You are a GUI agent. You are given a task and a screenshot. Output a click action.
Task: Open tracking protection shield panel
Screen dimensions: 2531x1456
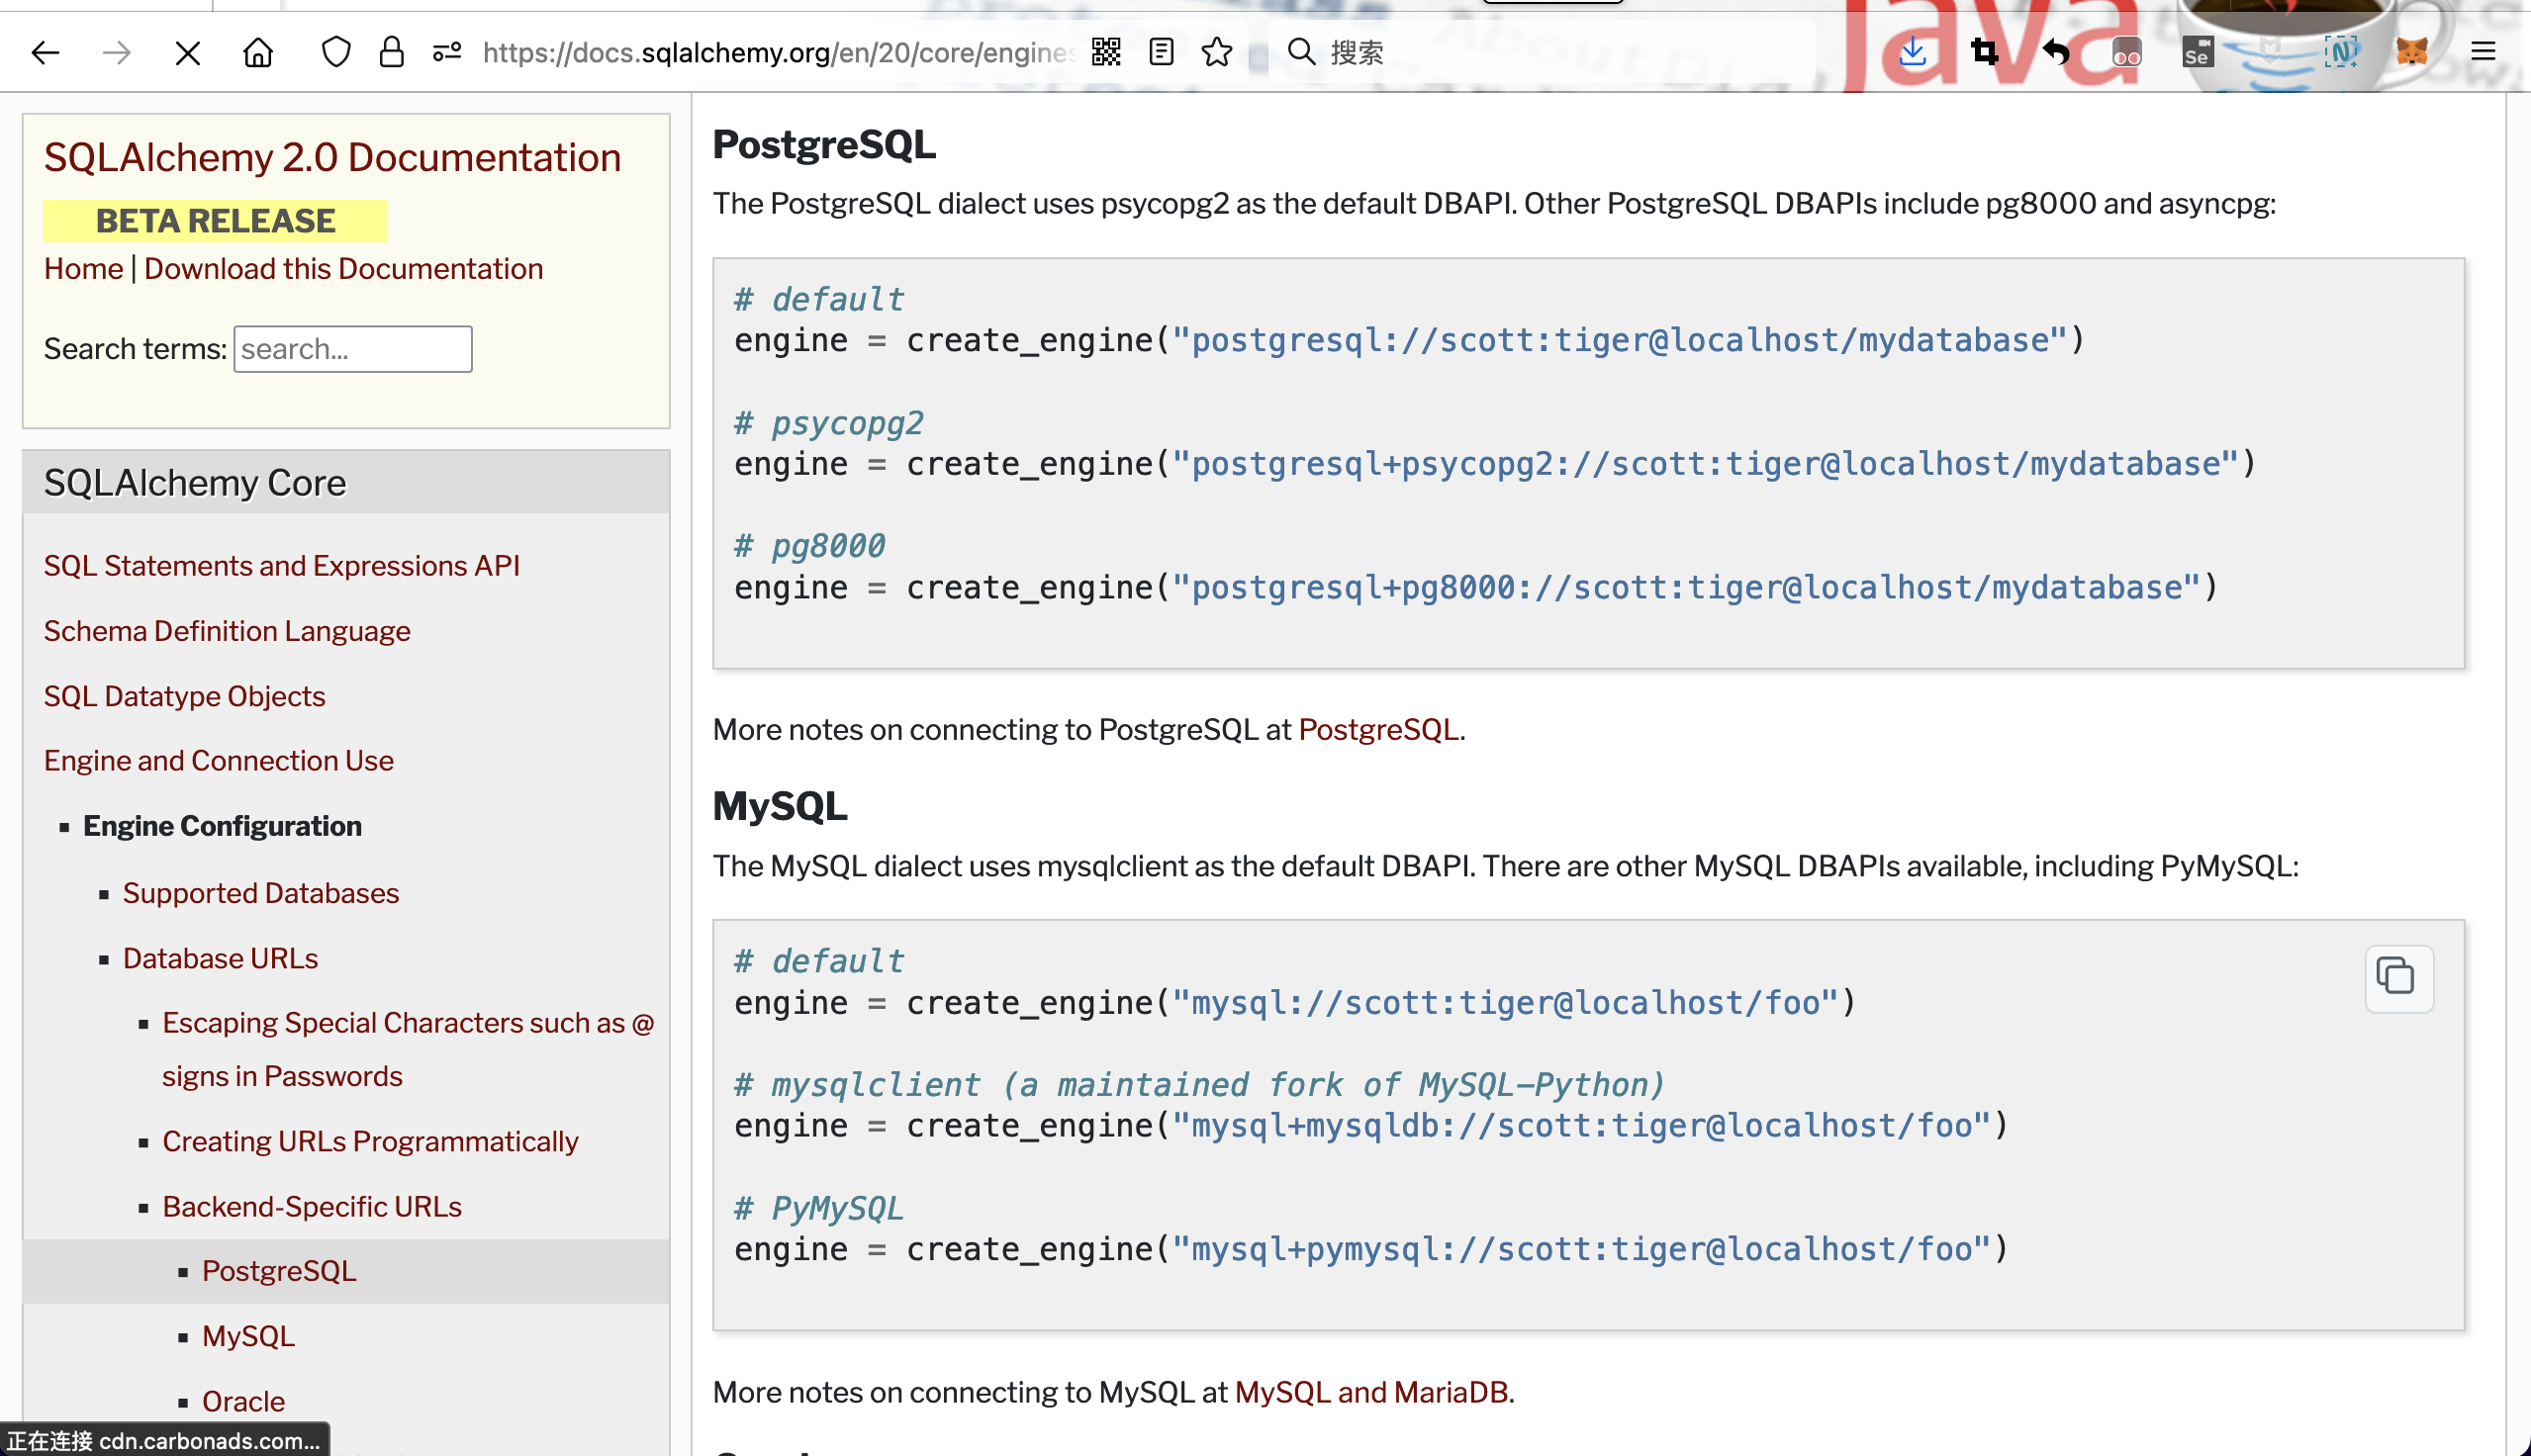(336, 52)
